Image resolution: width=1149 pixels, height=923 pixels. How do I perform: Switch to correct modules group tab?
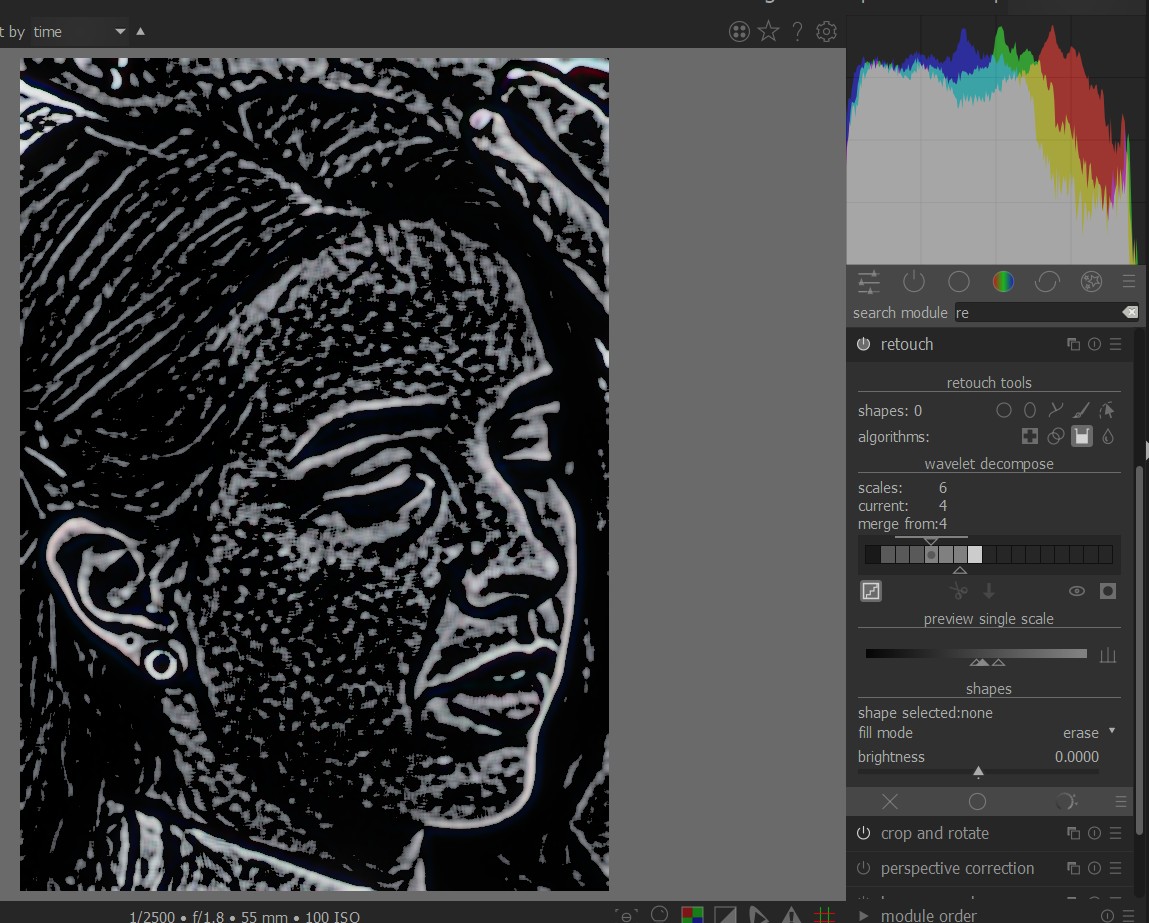[1047, 281]
